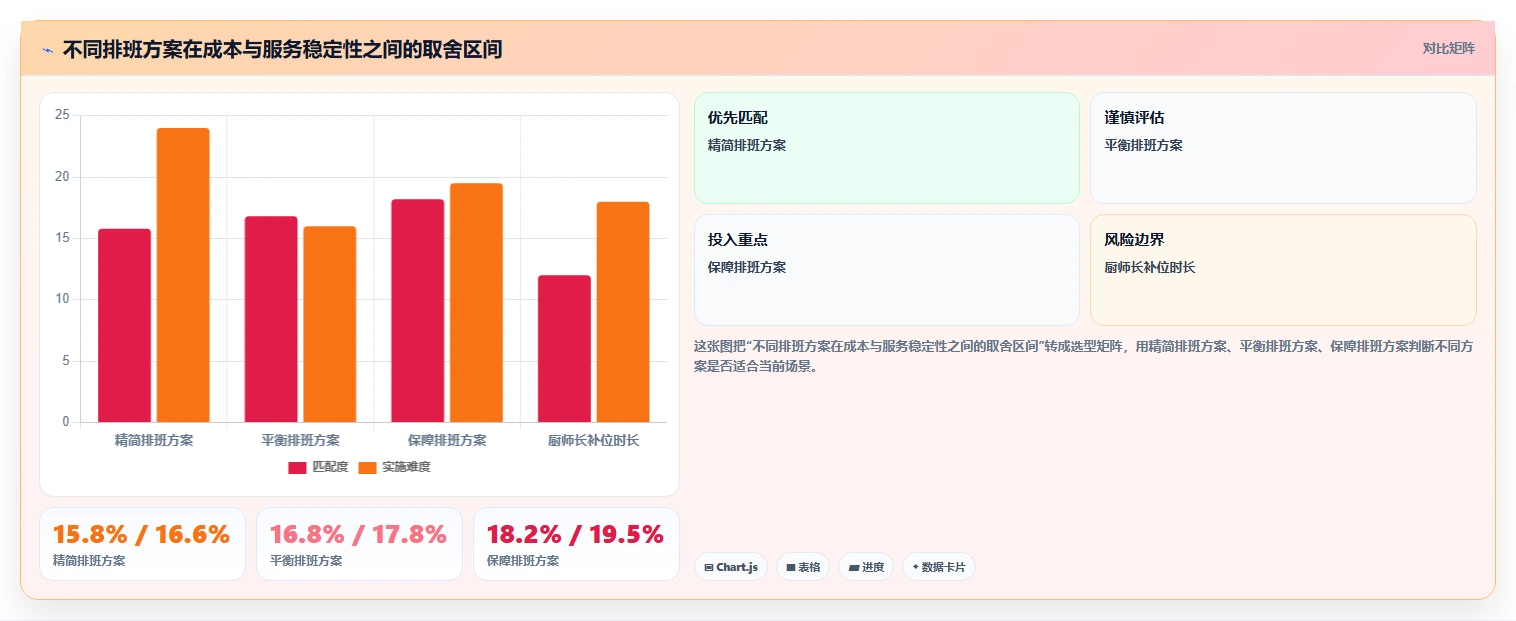Click the 表格 tag chip
The image size is (1516, 621).
click(x=803, y=567)
